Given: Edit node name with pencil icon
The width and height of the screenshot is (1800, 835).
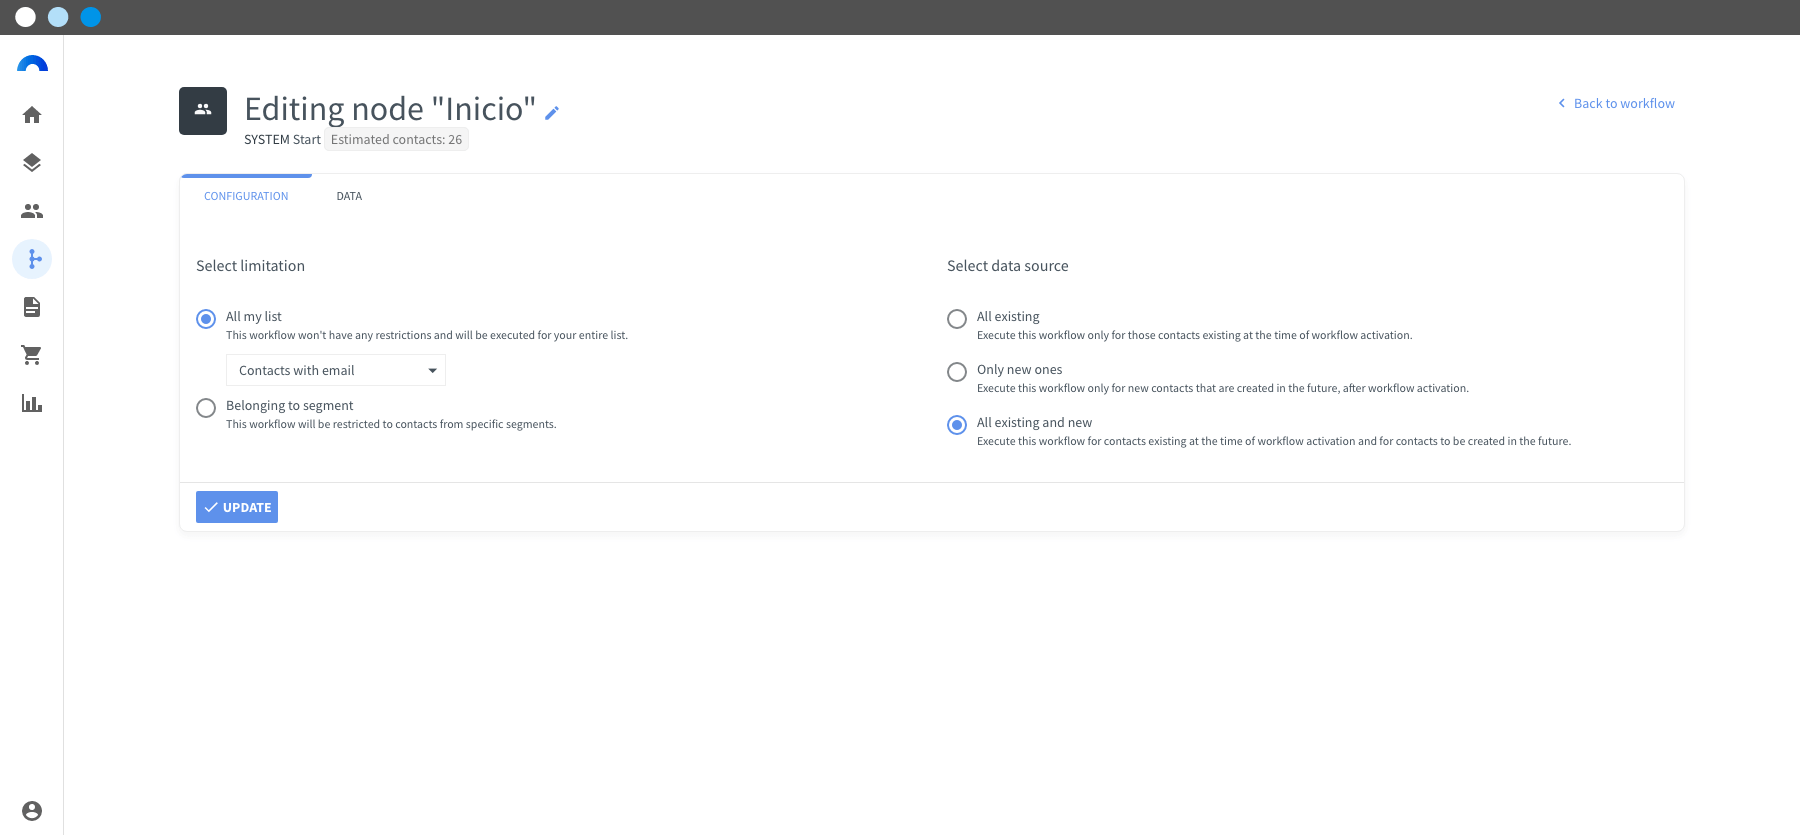Looking at the screenshot, I should (x=552, y=113).
